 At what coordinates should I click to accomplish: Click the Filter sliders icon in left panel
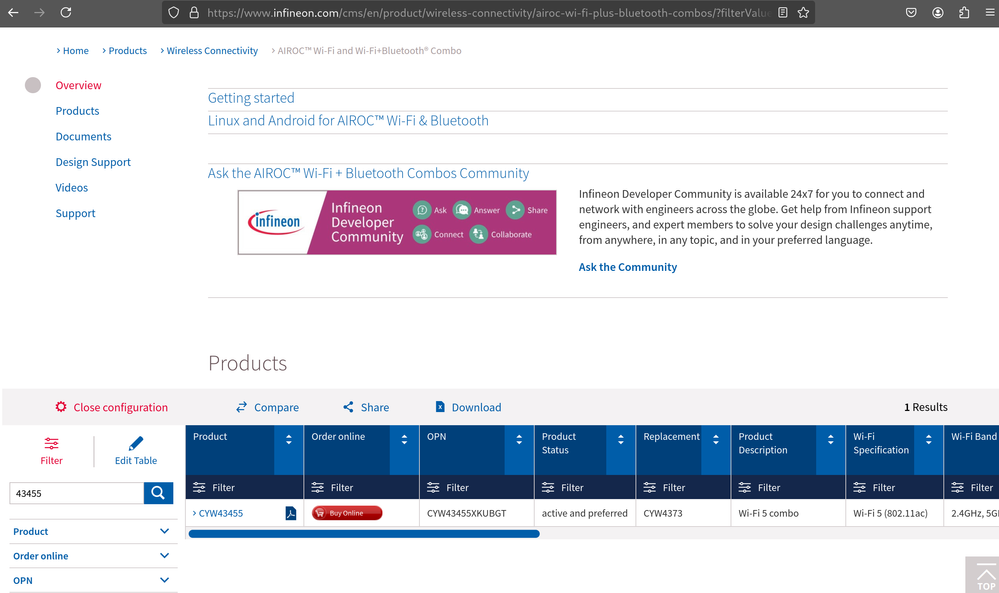(x=51, y=443)
